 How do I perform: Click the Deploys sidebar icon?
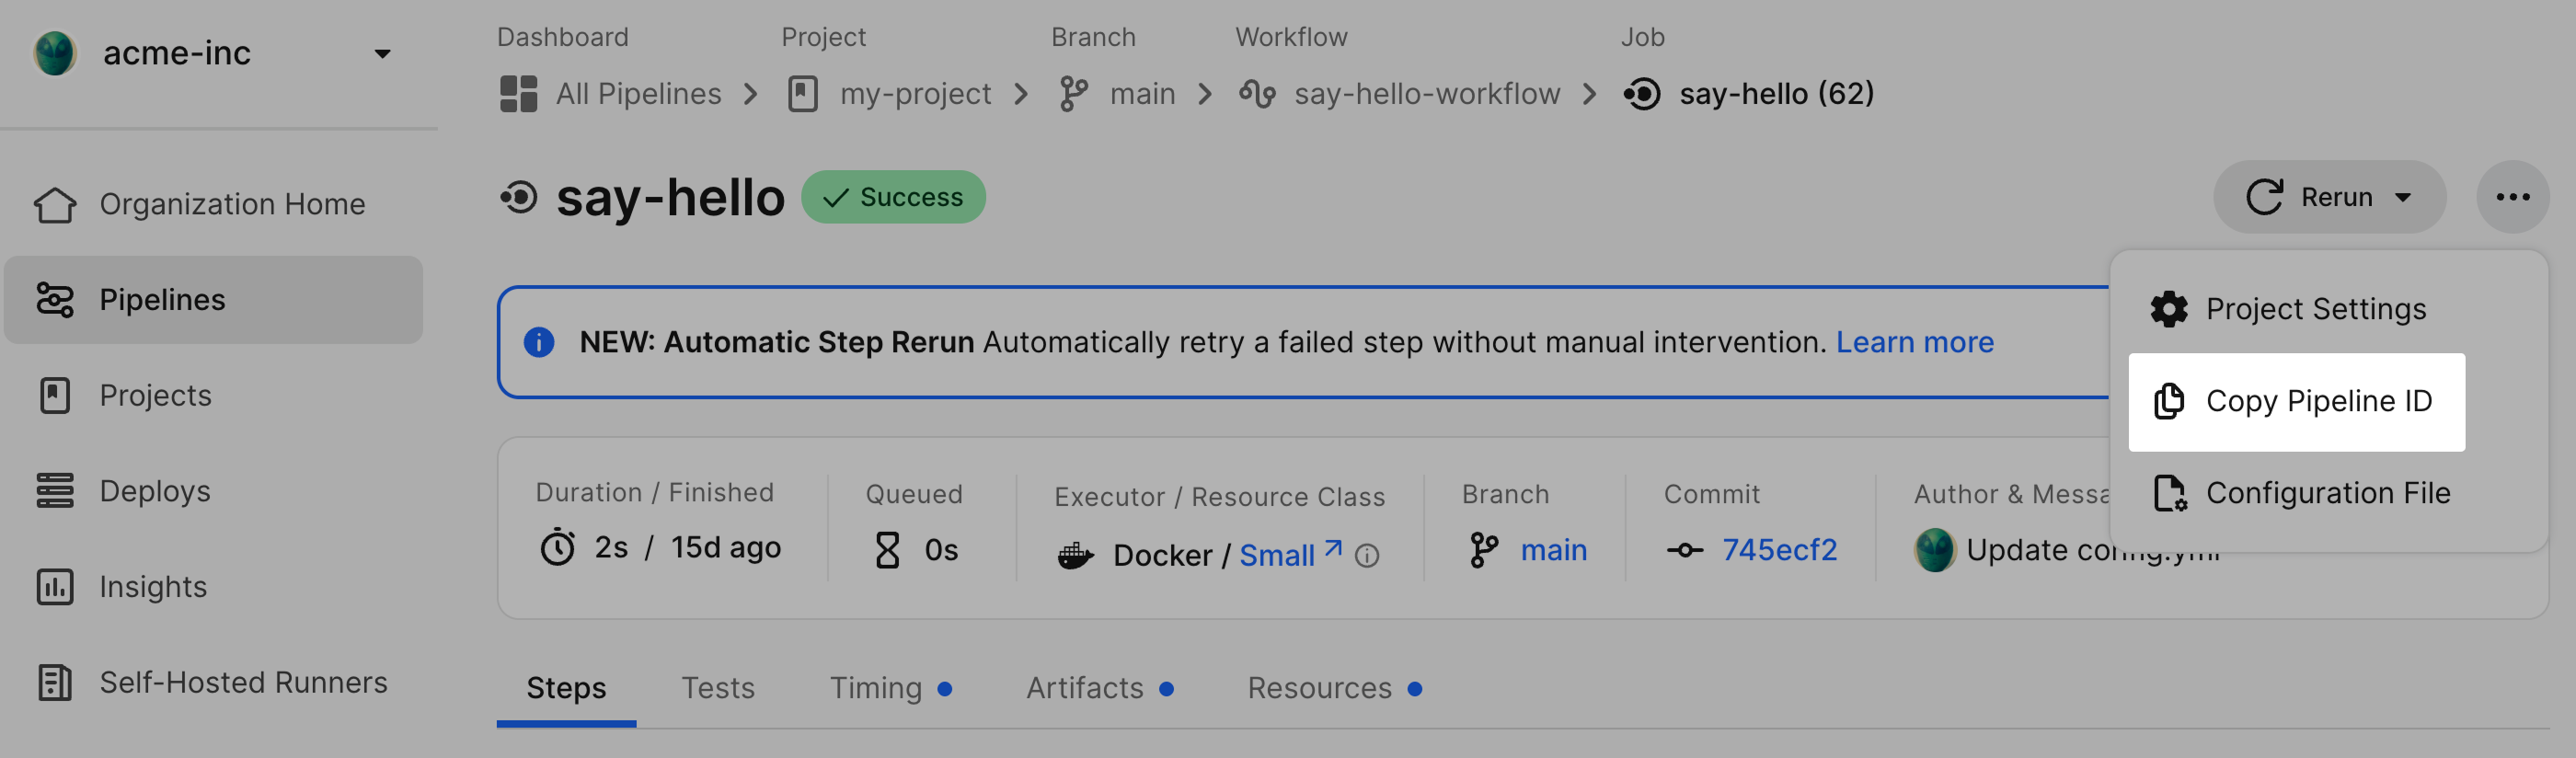click(55, 491)
